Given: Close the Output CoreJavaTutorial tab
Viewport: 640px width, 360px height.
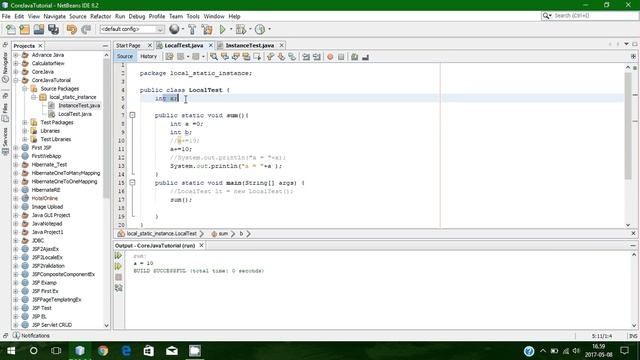Looking at the screenshot, I should [201, 246].
